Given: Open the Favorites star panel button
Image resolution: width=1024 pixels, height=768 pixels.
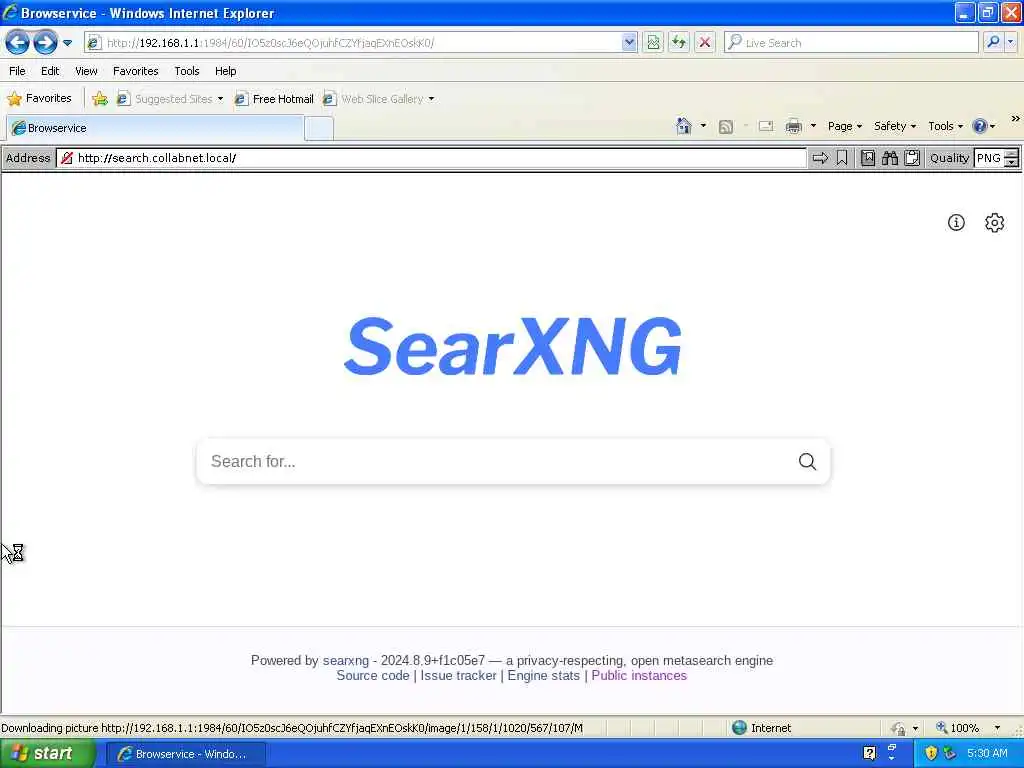Looking at the screenshot, I should pyautogui.click(x=40, y=99).
